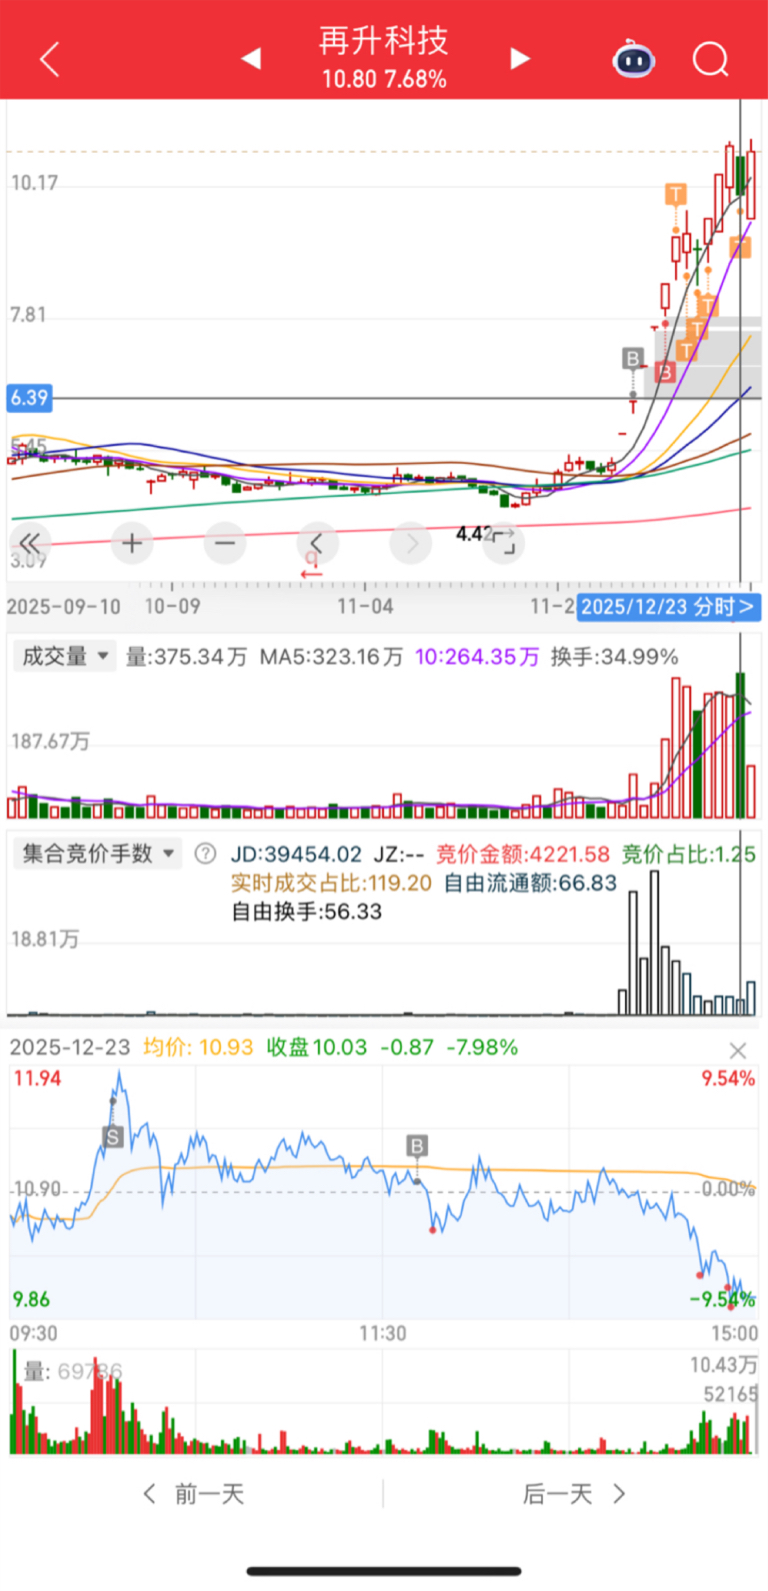The height and width of the screenshot is (1591, 768).
Task: Close the intraday panel with X
Action: (x=738, y=1051)
